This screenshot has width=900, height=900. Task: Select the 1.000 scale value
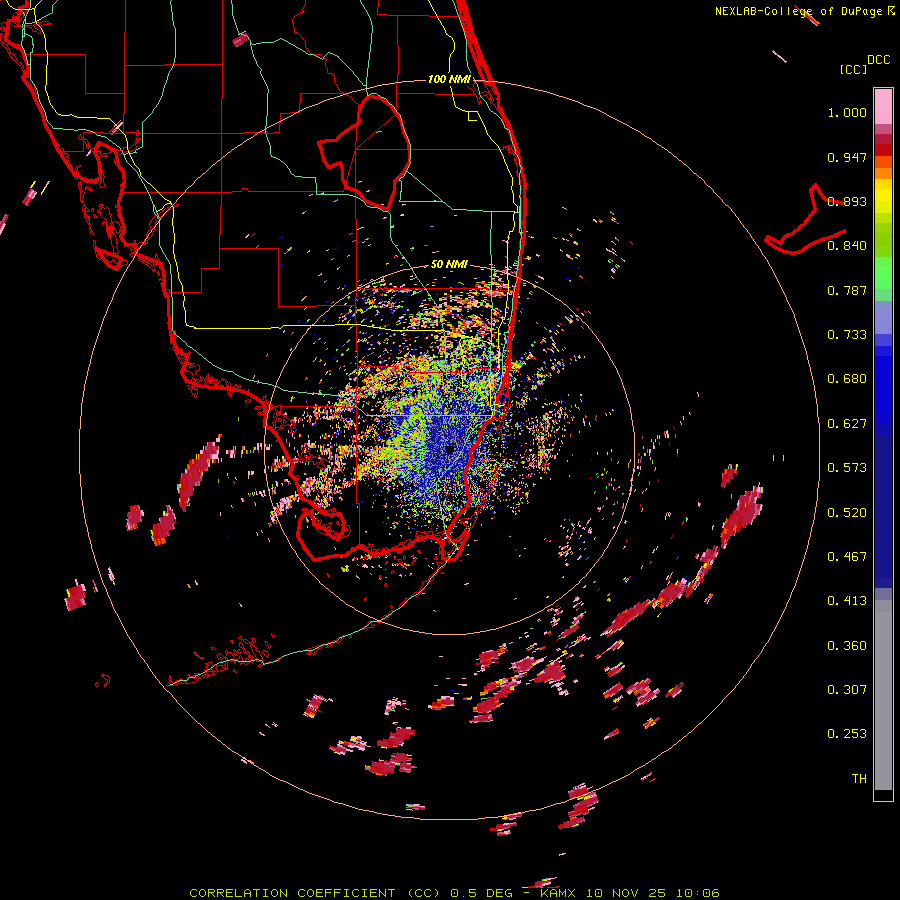[x=847, y=112]
